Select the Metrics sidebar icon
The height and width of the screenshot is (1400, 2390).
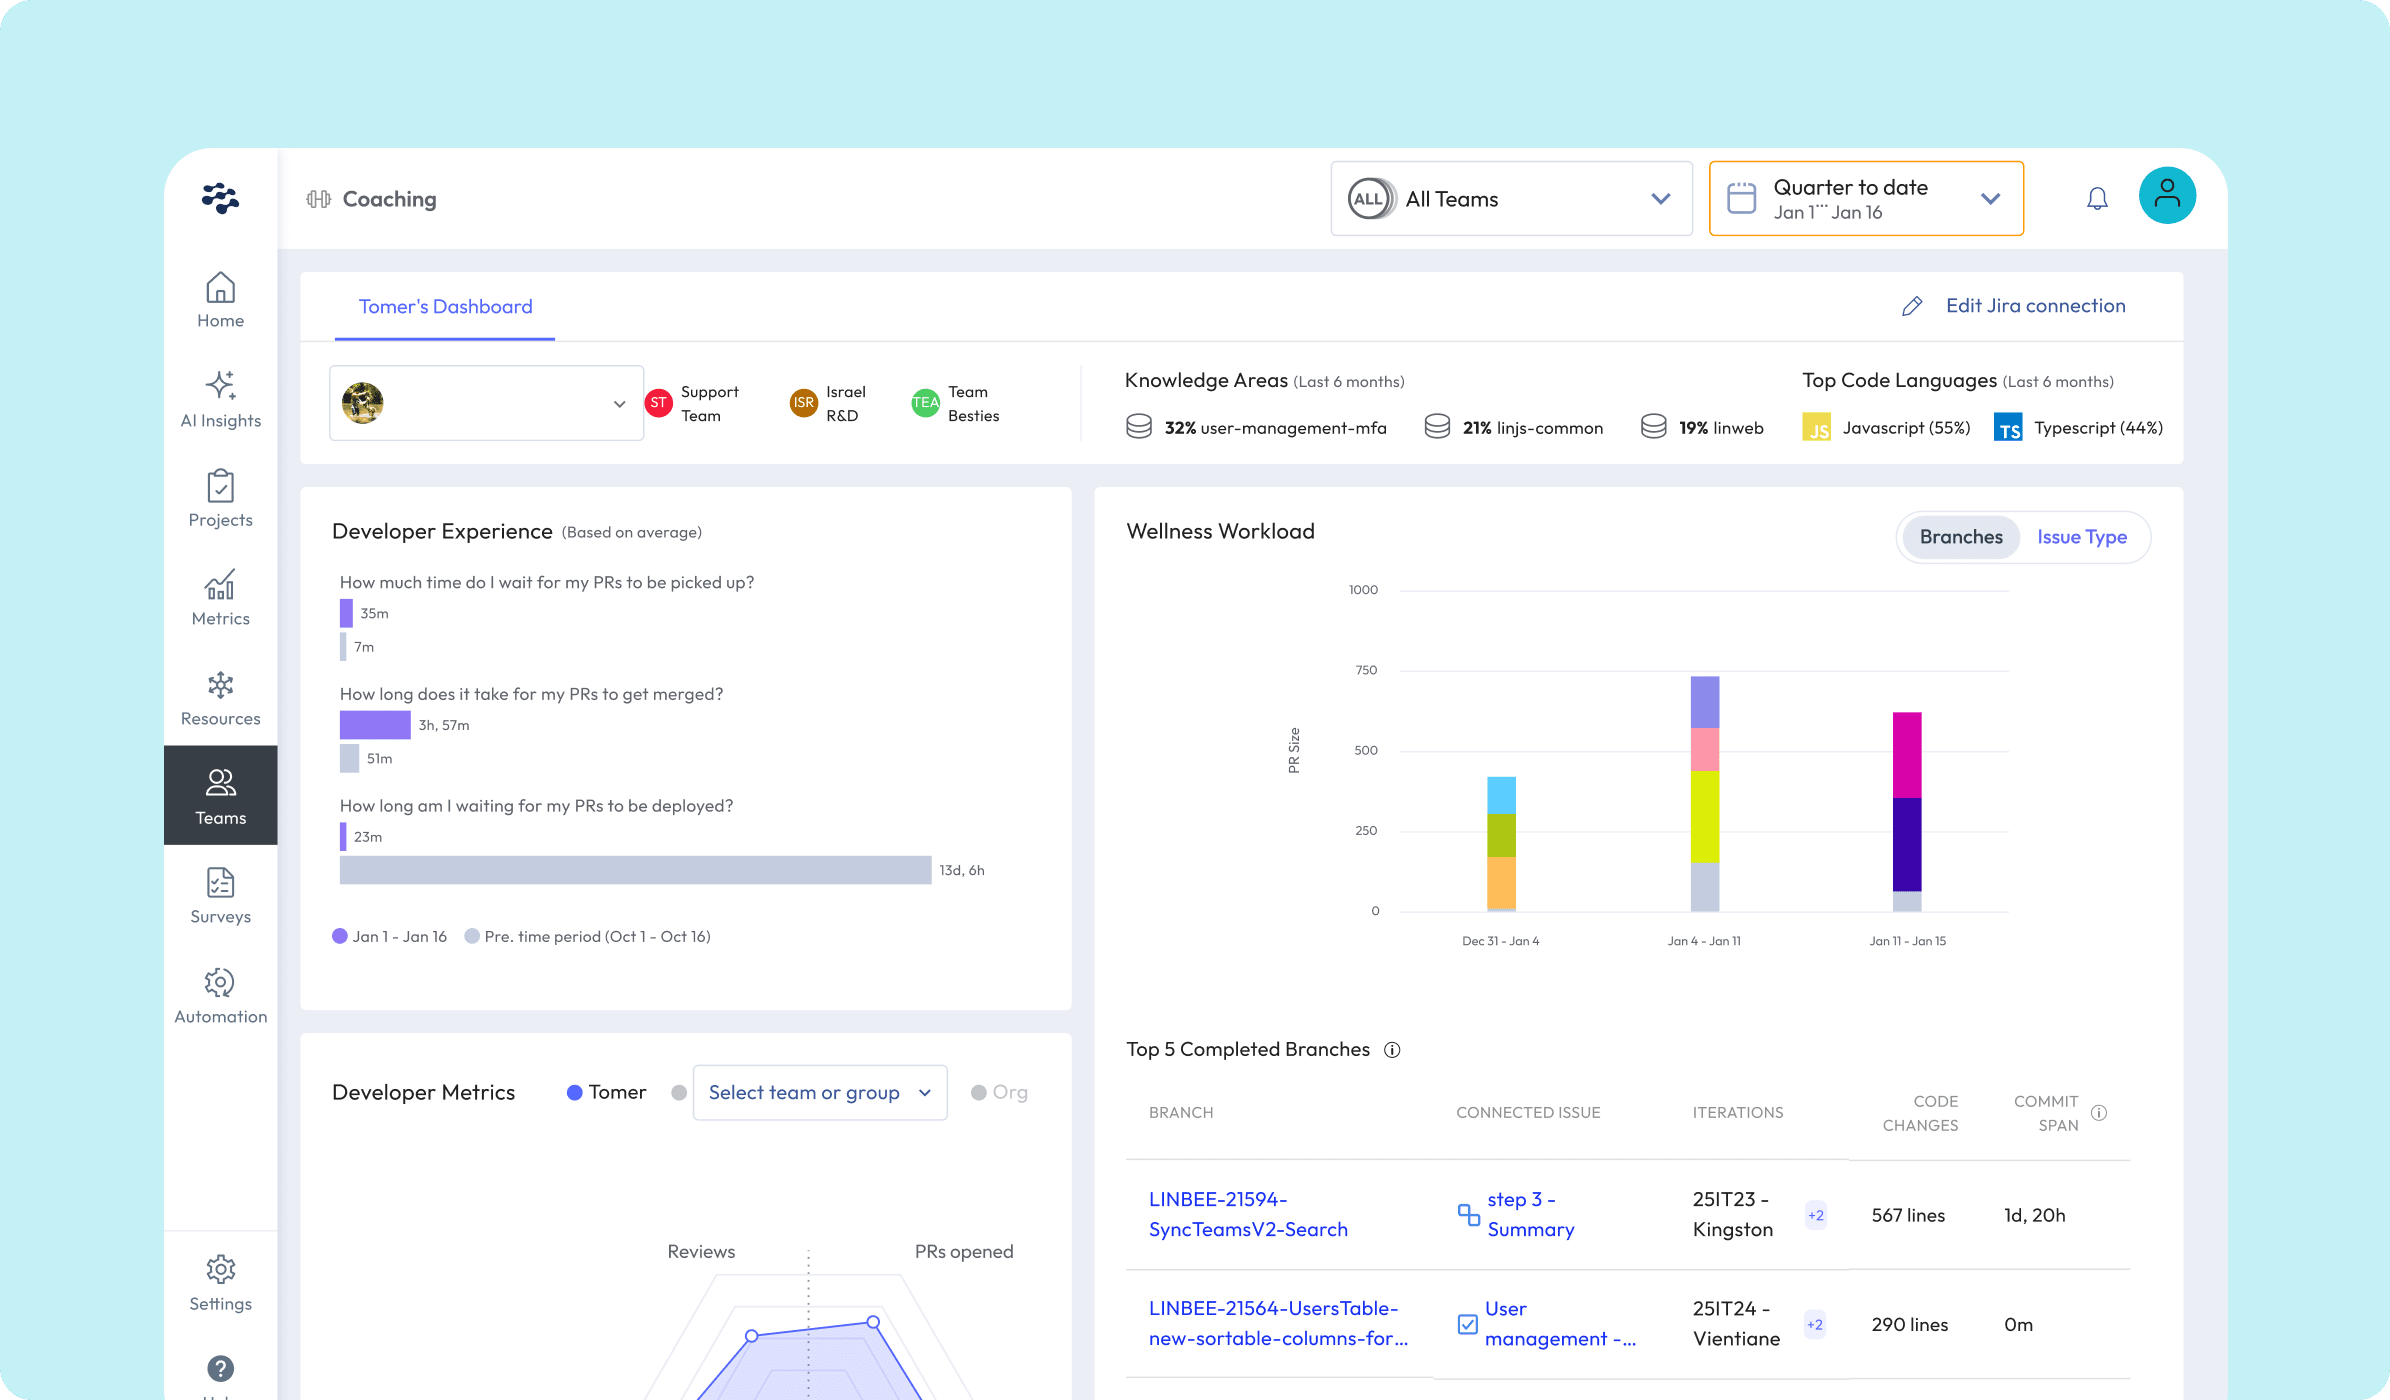220,596
